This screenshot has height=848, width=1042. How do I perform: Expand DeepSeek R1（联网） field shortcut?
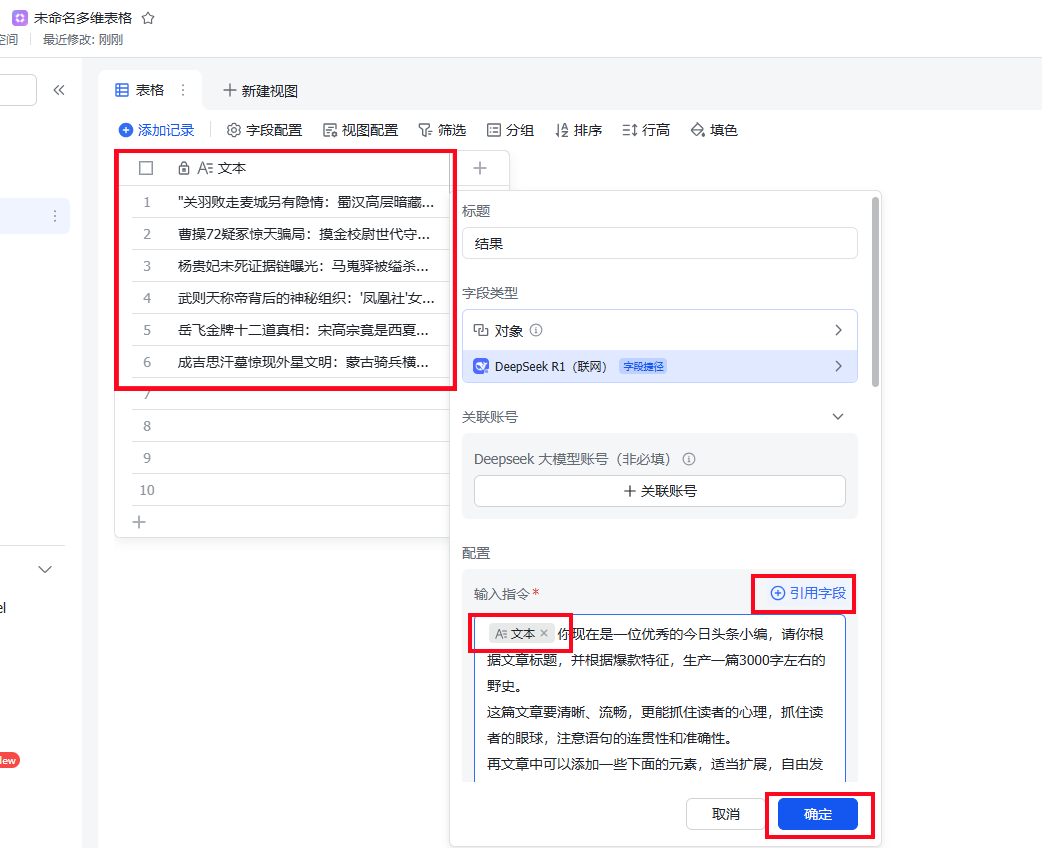coord(838,366)
